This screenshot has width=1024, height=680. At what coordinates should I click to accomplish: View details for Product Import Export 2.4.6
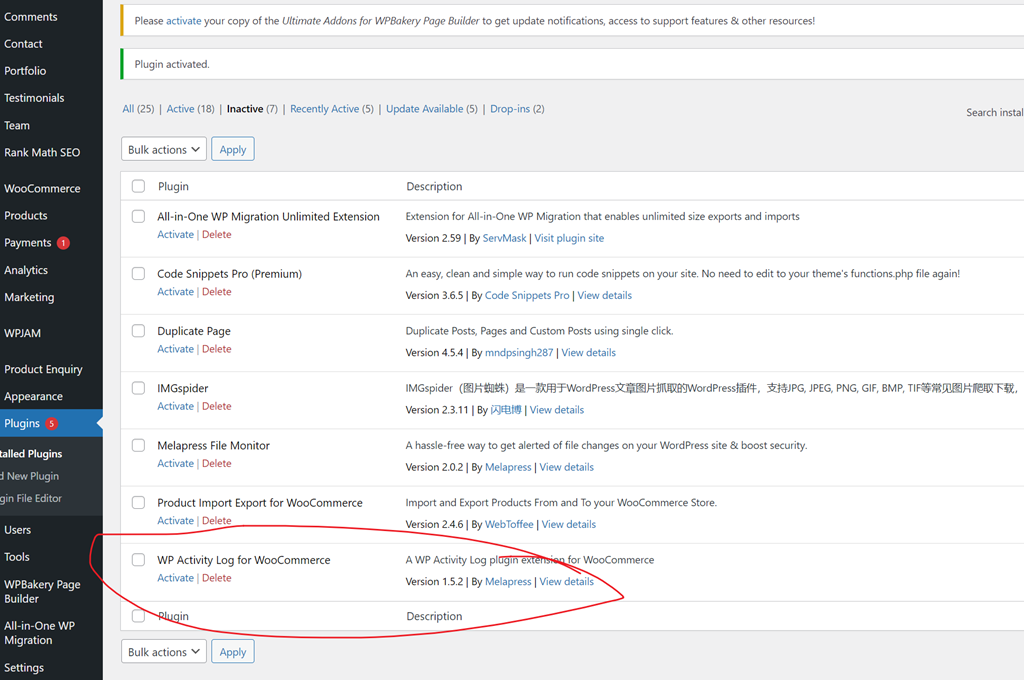click(569, 524)
